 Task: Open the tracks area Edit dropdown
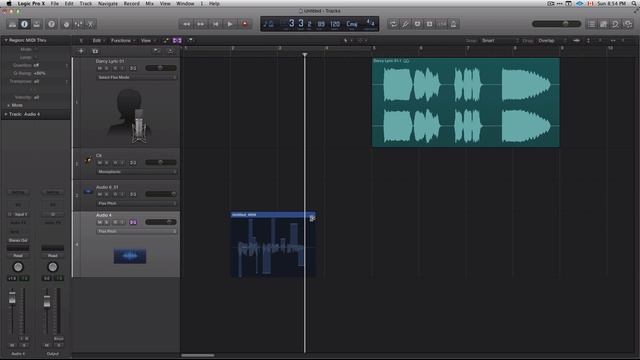tap(98, 40)
